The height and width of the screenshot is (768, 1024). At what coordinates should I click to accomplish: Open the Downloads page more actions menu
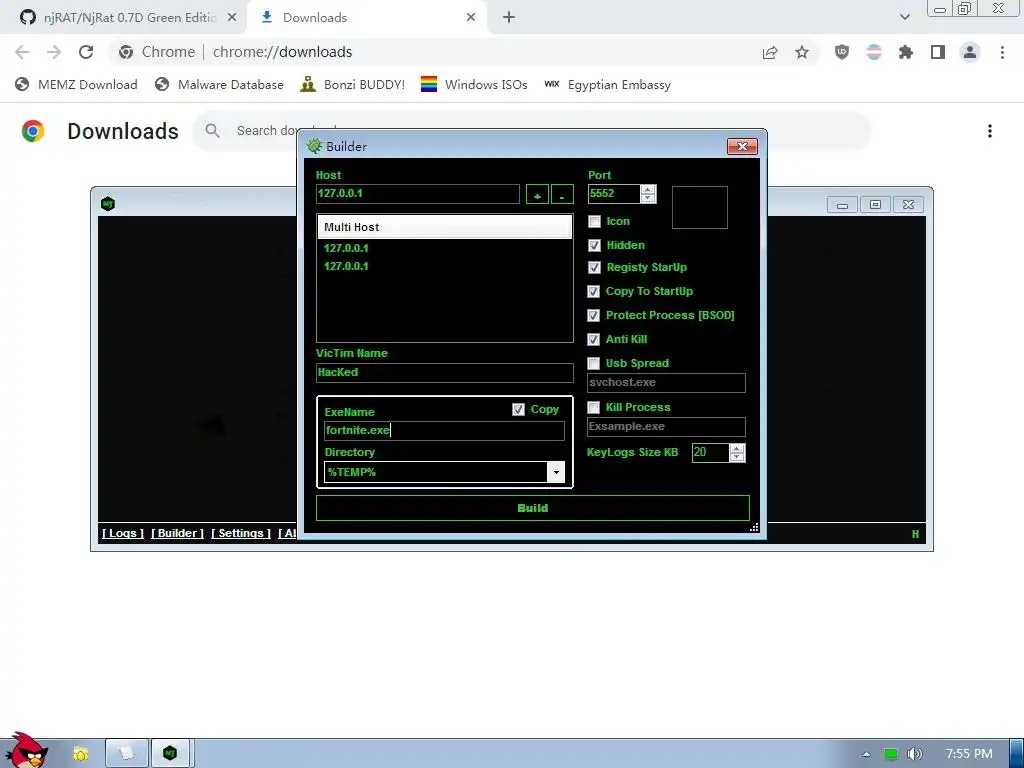(x=990, y=131)
